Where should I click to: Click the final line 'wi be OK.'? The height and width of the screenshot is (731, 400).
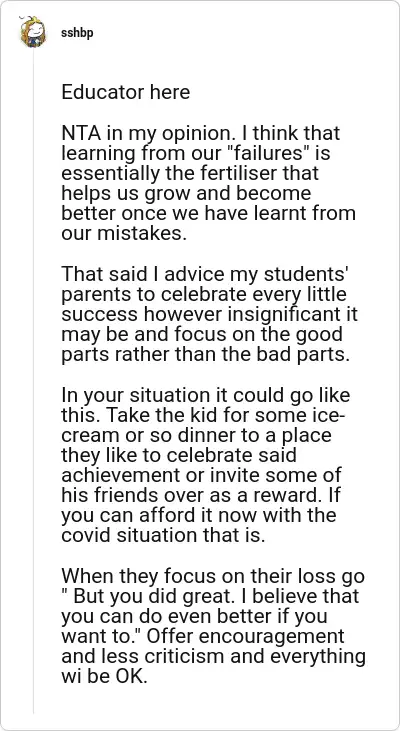(104, 676)
